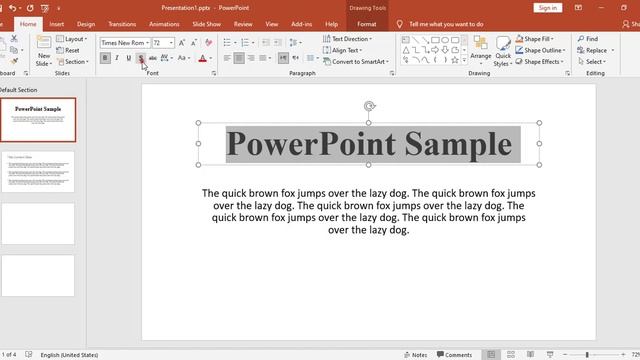Toggle Italic formatting

tap(117, 58)
